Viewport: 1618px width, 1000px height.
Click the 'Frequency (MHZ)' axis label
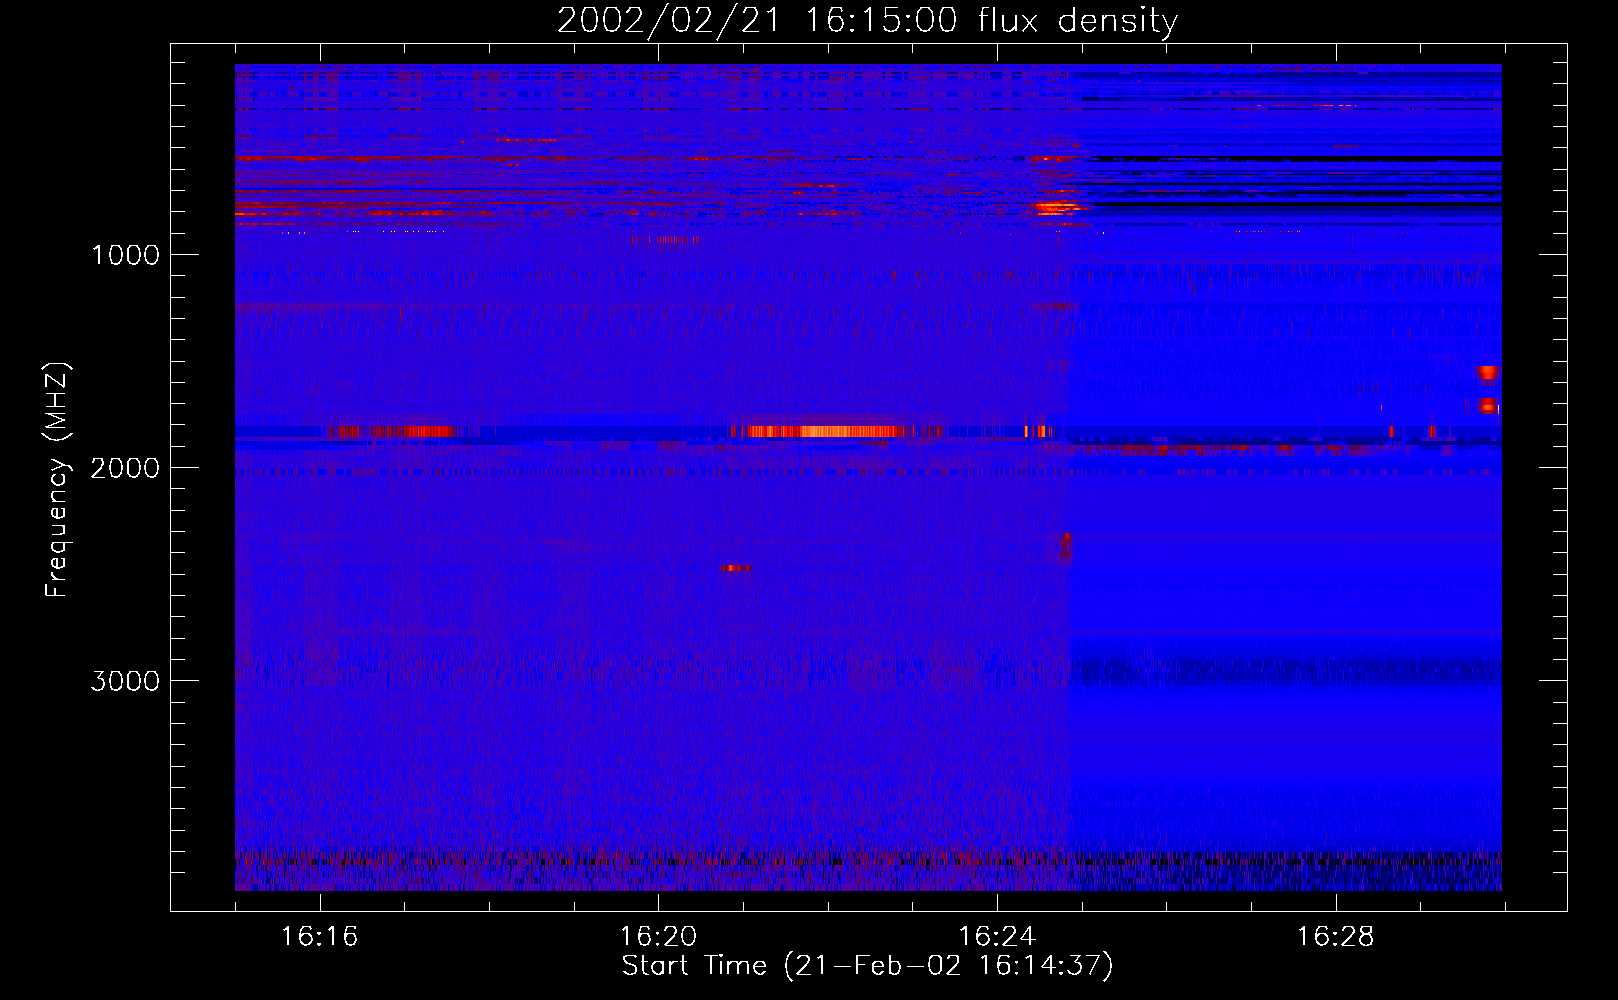pyautogui.click(x=58, y=479)
